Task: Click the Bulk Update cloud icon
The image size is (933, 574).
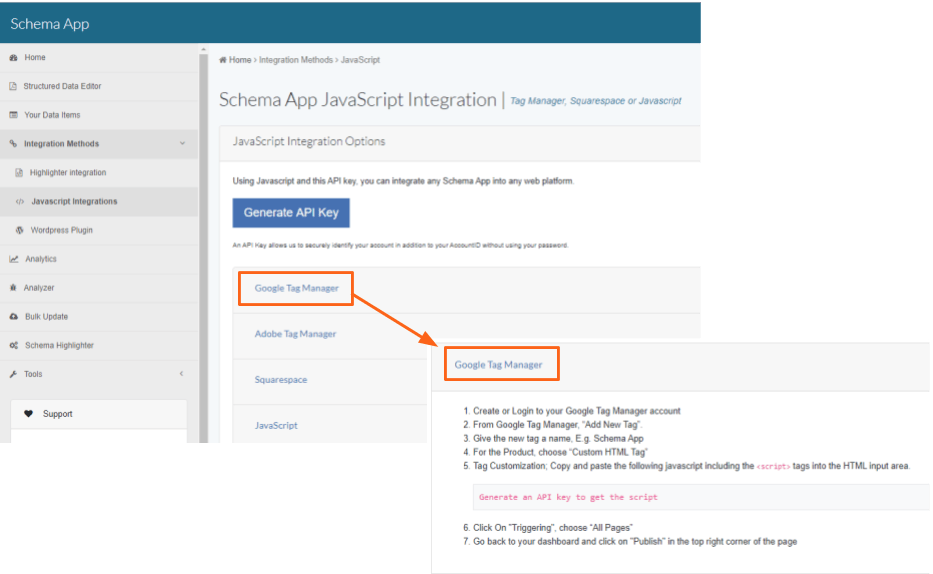Action: 14,316
